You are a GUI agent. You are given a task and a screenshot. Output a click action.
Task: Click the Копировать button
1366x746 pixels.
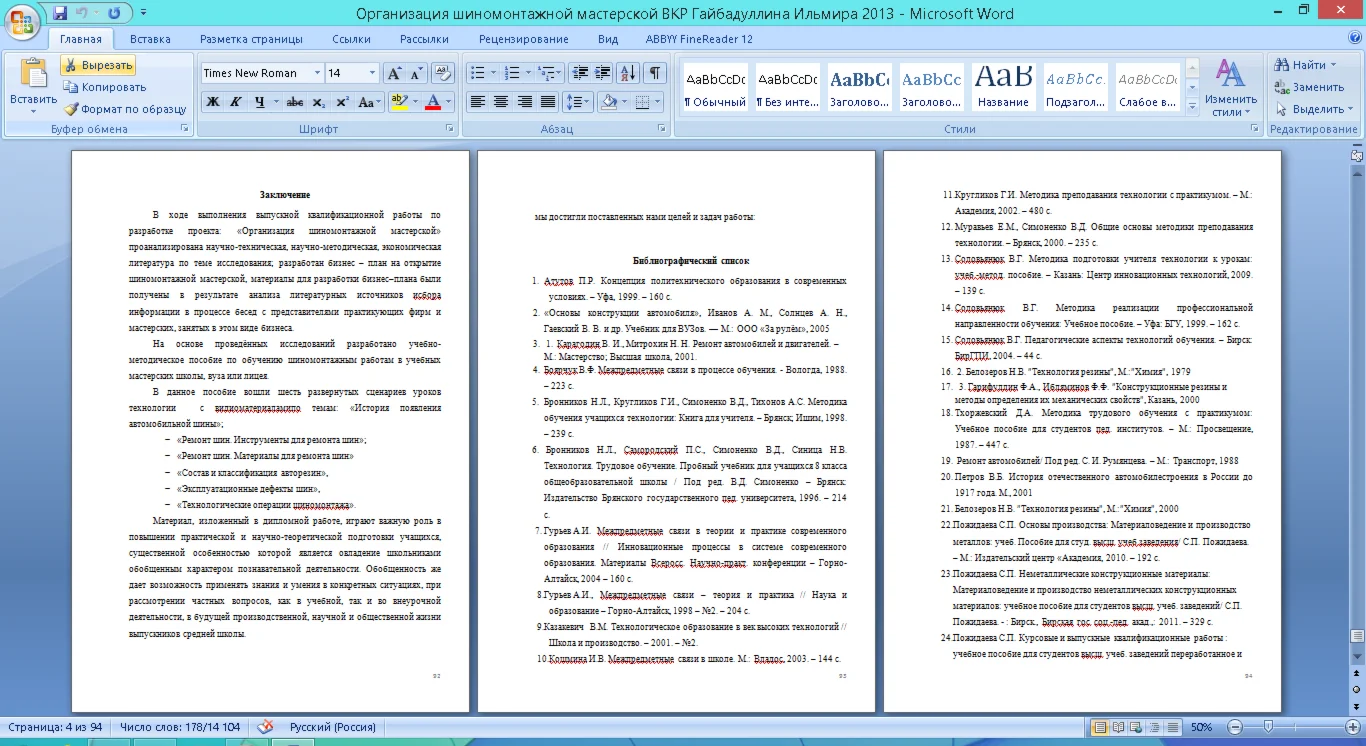(x=104, y=87)
